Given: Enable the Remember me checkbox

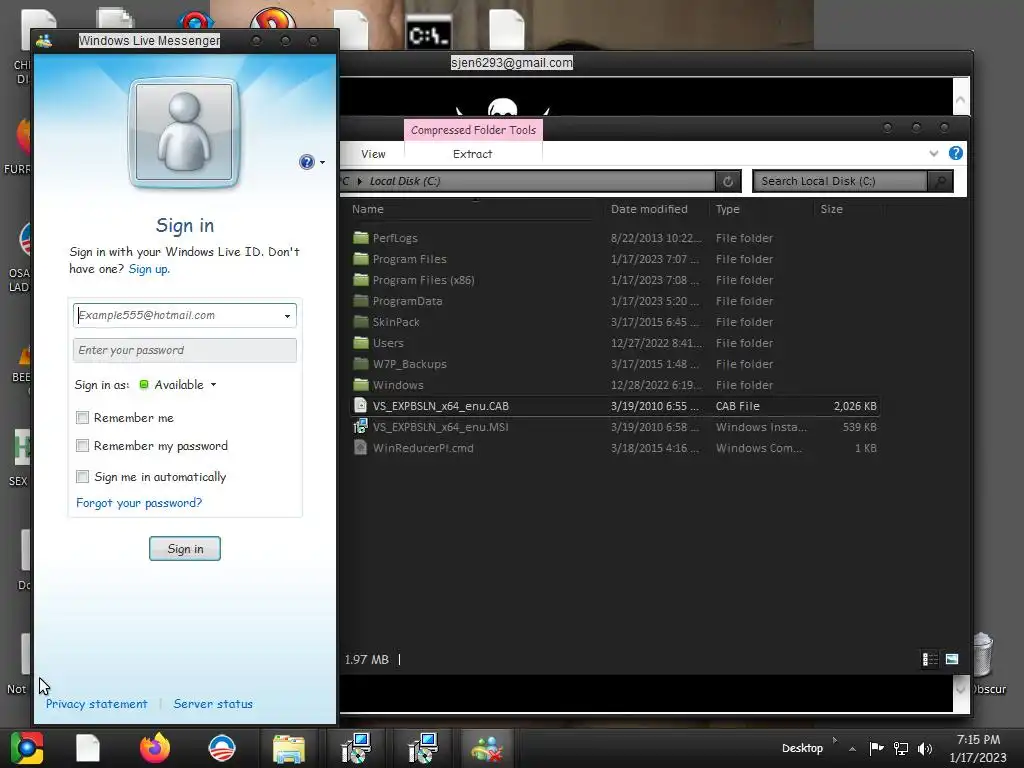Looking at the screenshot, I should pos(82,418).
